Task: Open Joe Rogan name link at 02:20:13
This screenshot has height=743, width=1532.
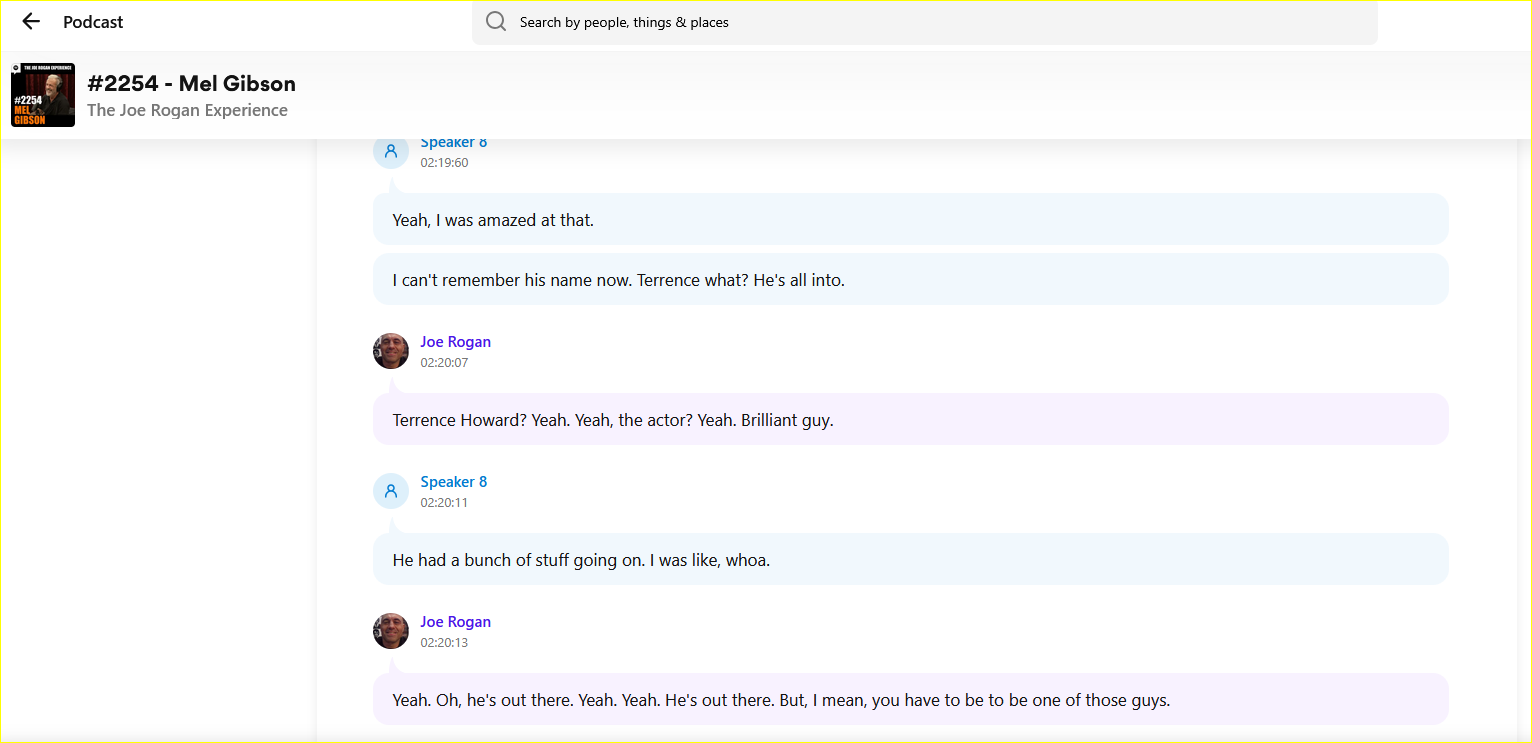Action: pos(455,622)
